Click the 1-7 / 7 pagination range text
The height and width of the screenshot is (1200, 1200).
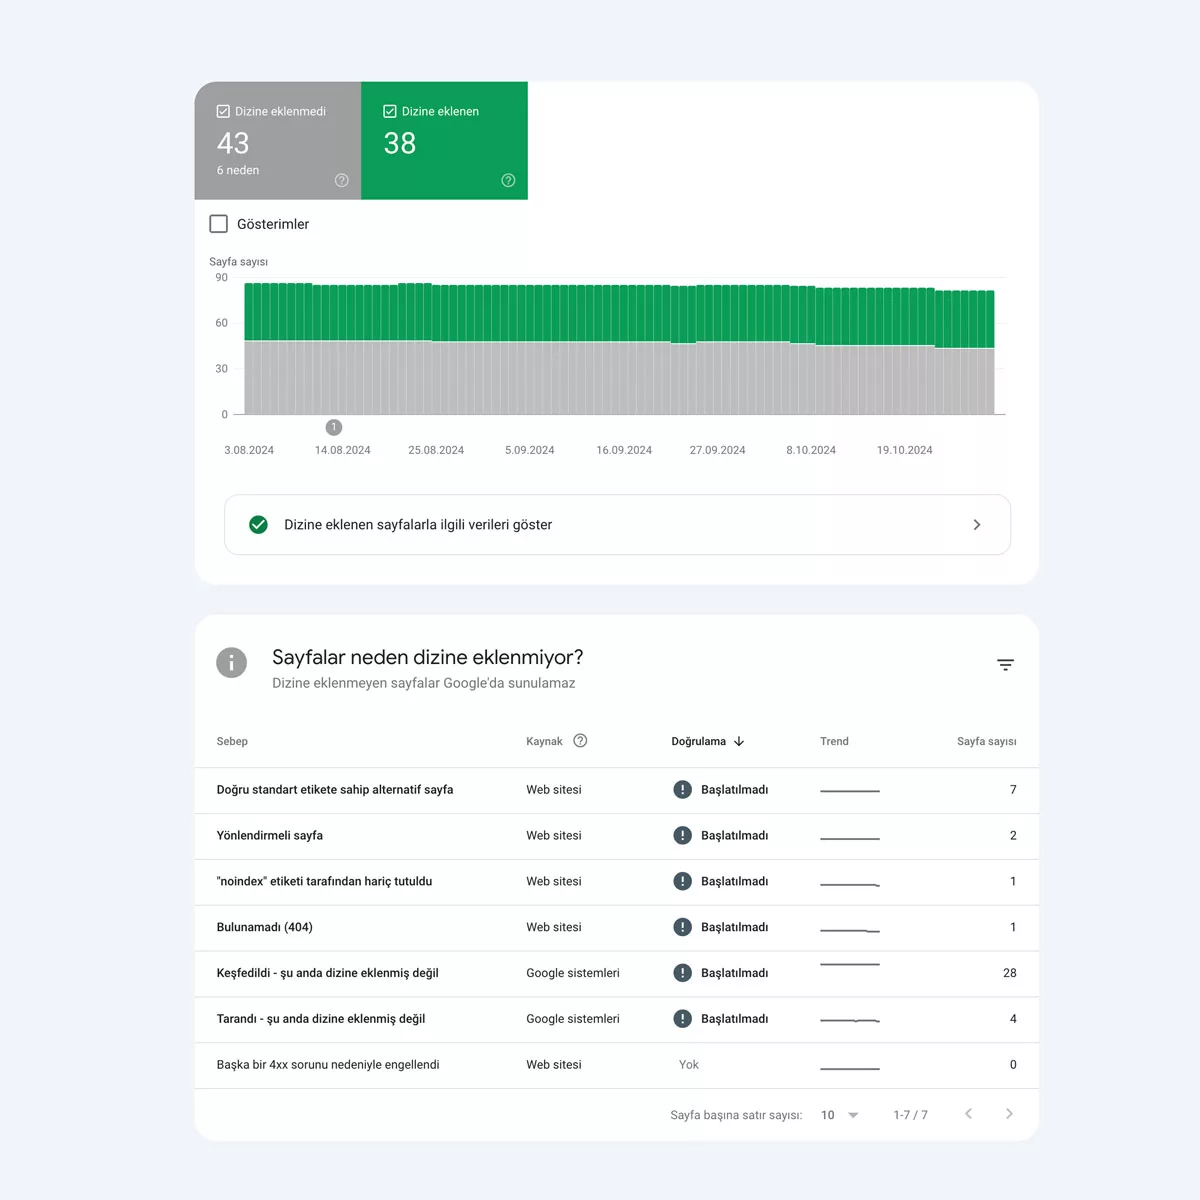[911, 1115]
